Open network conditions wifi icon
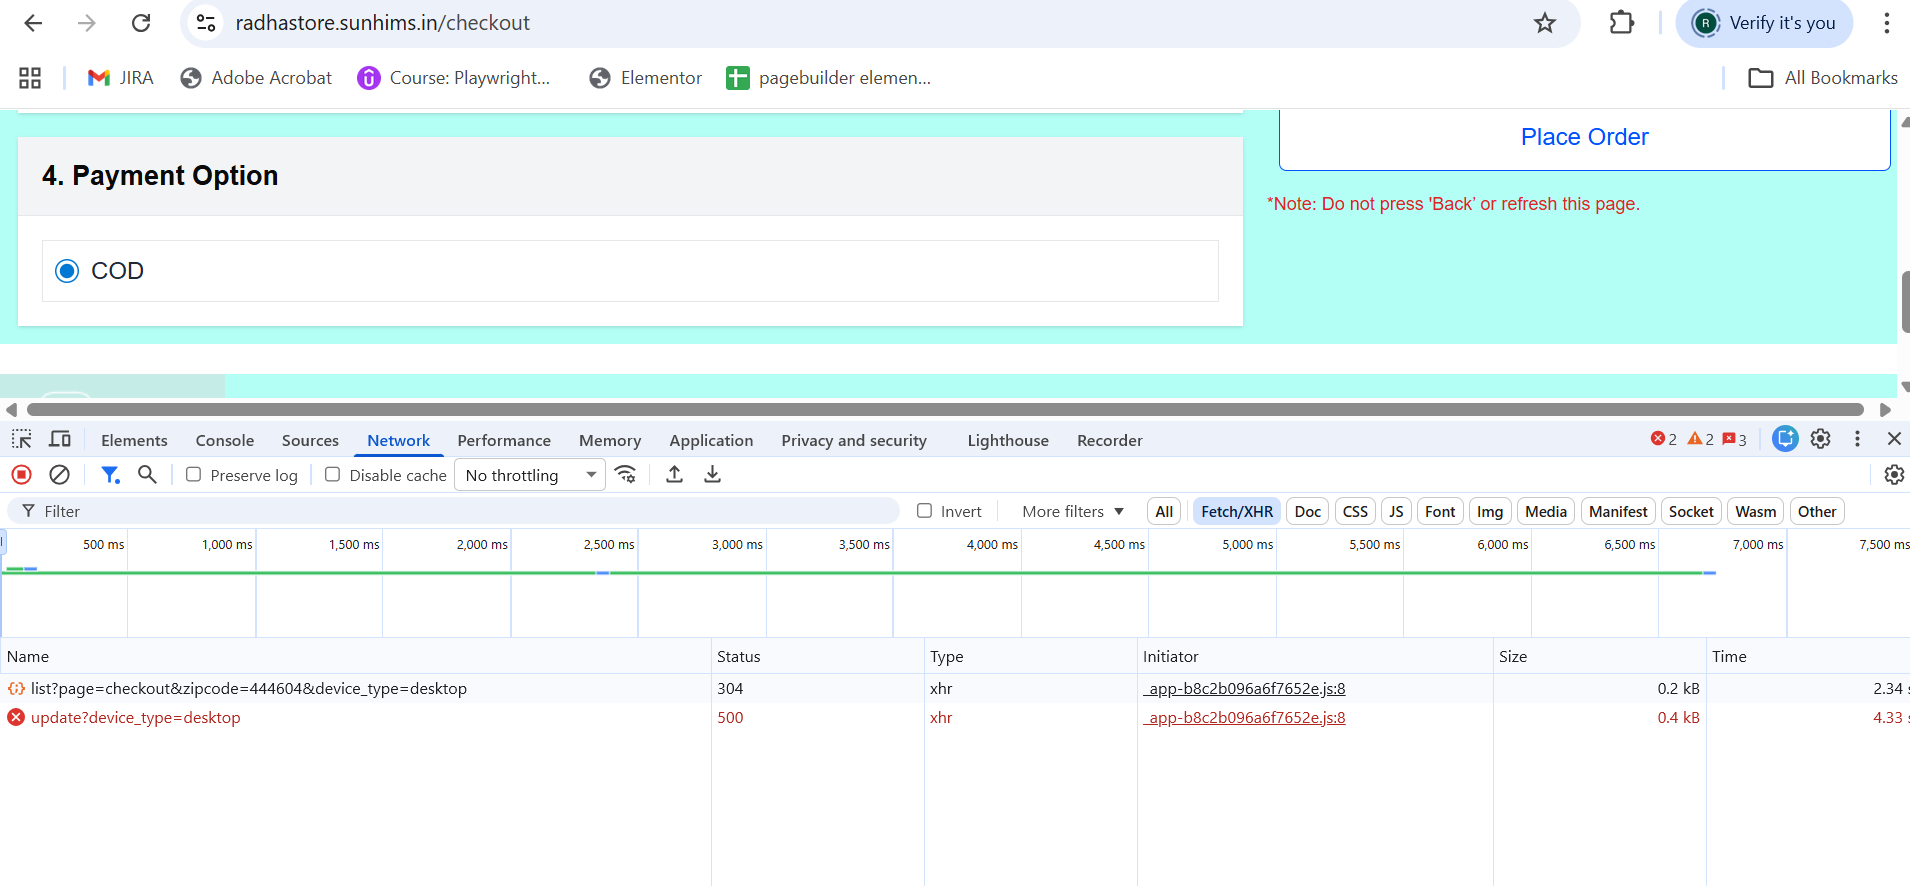The width and height of the screenshot is (1910, 886). pyautogui.click(x=626, y=475)
